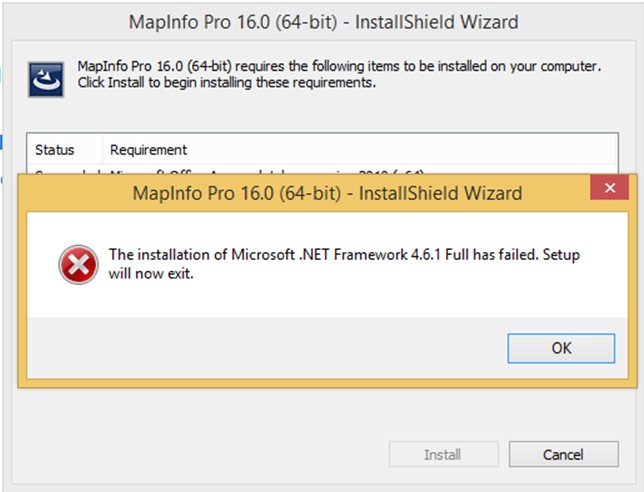Click the greyed-out Install button

[x=442, y=455]
